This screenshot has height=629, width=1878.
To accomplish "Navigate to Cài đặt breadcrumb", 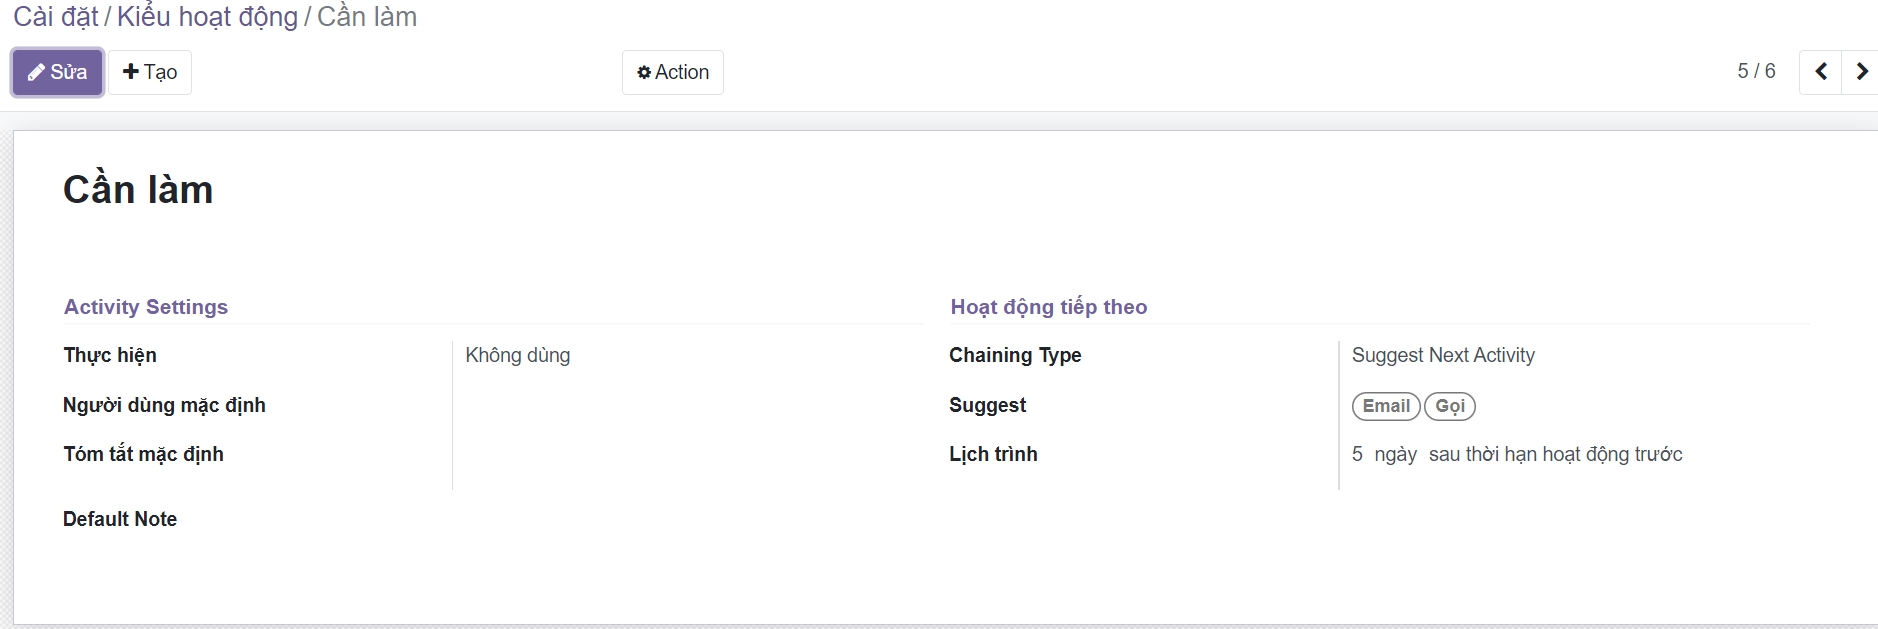I will click(55, 17).
